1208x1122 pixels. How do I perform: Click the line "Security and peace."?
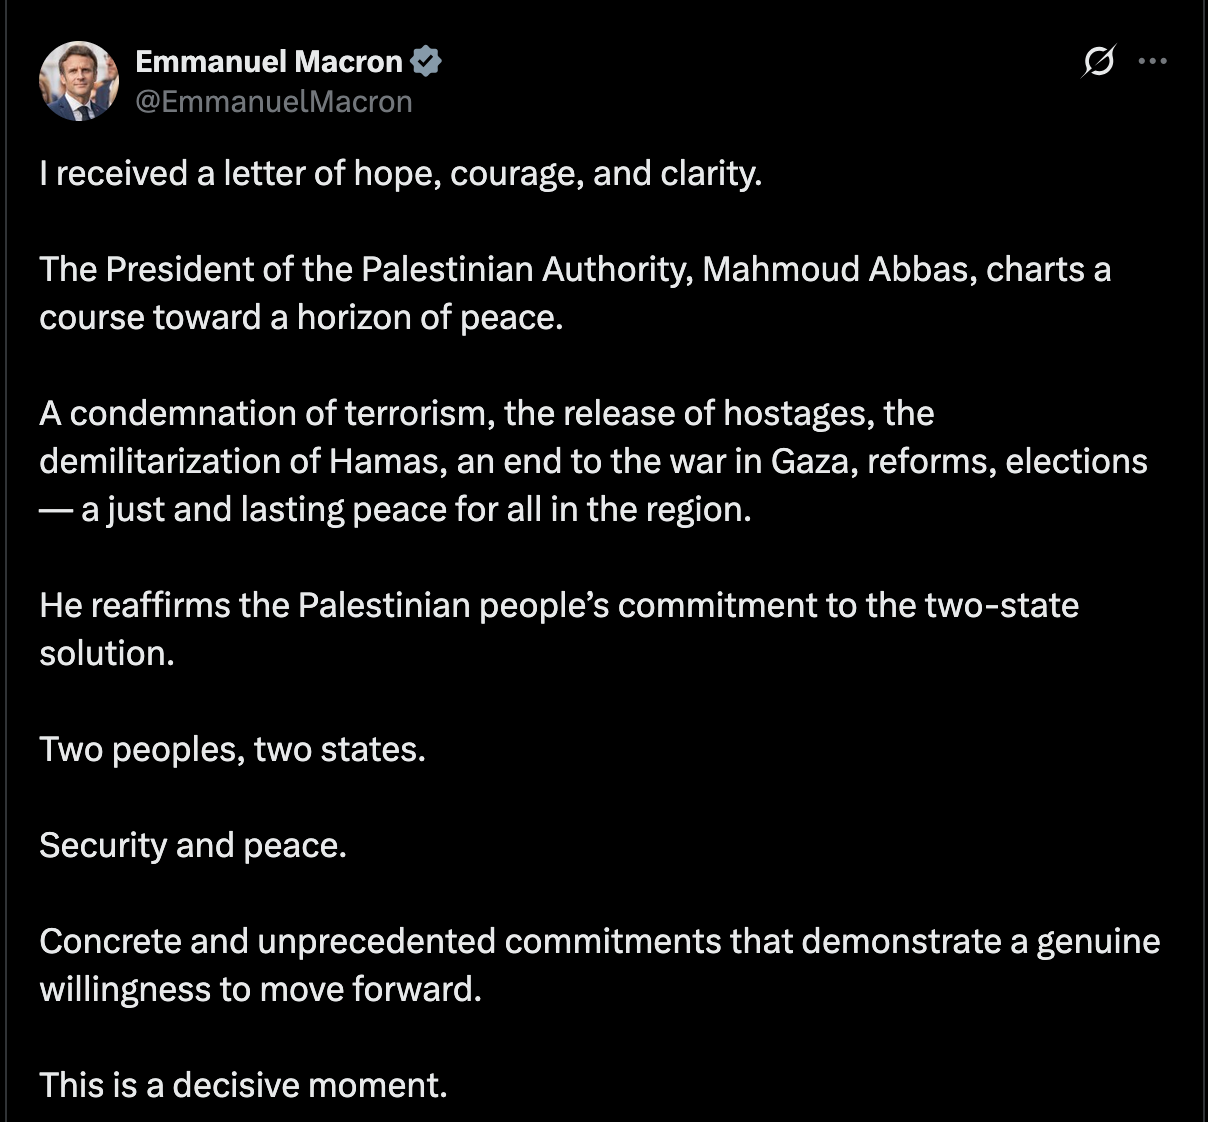click(x=193, y=846)
